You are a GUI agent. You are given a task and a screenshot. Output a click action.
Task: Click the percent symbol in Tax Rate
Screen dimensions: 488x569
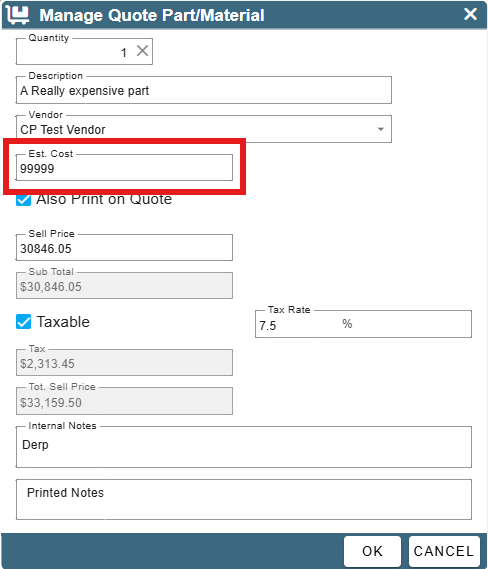tap(347, 324)
